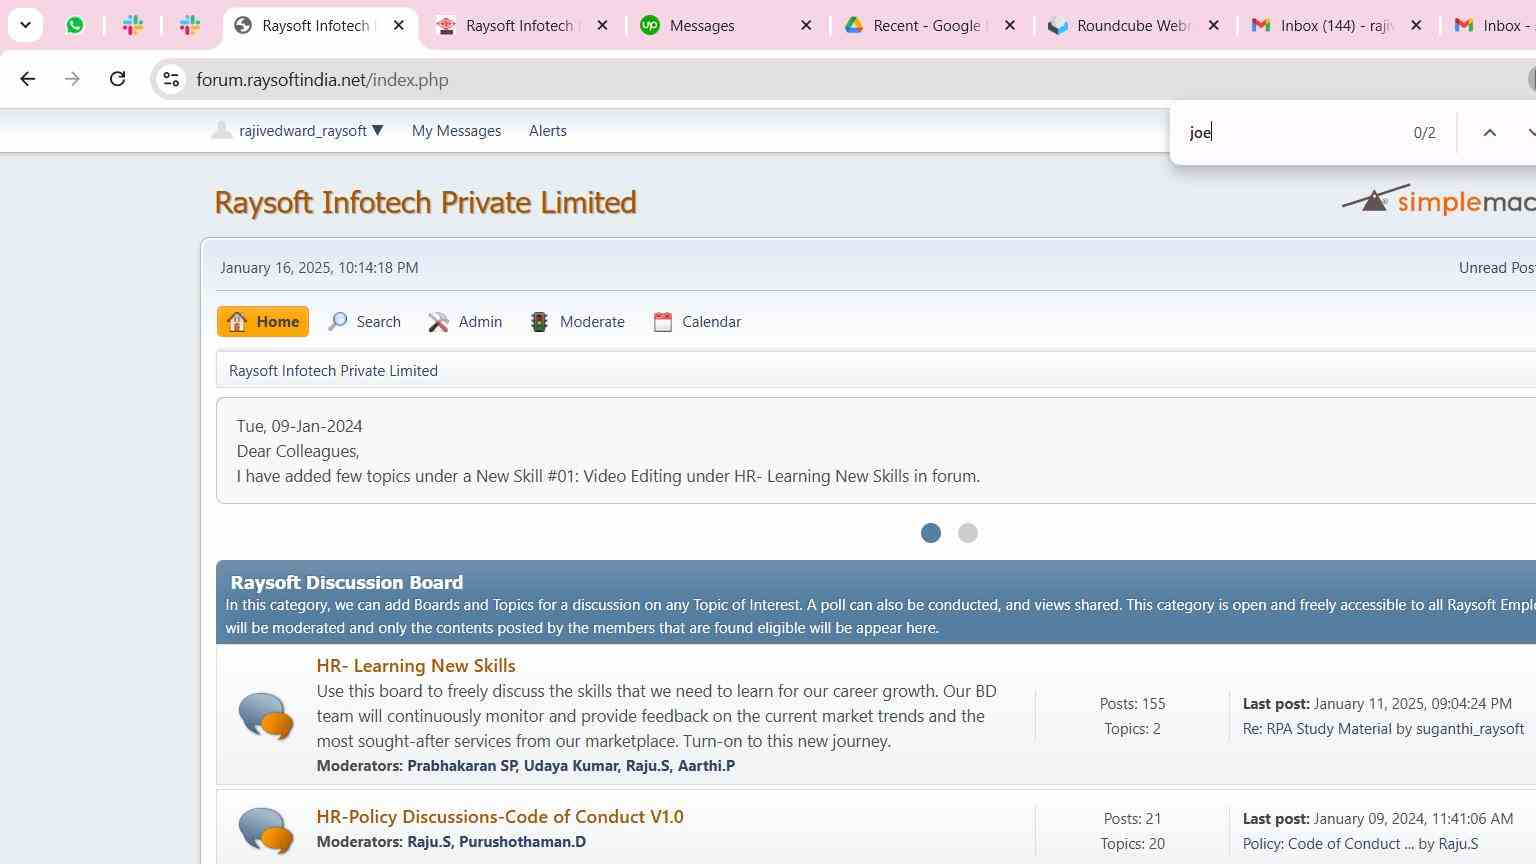Switch to the Recent - Google Drive tab
Viewport: 1536px width, 864px height.
[915, 25]
